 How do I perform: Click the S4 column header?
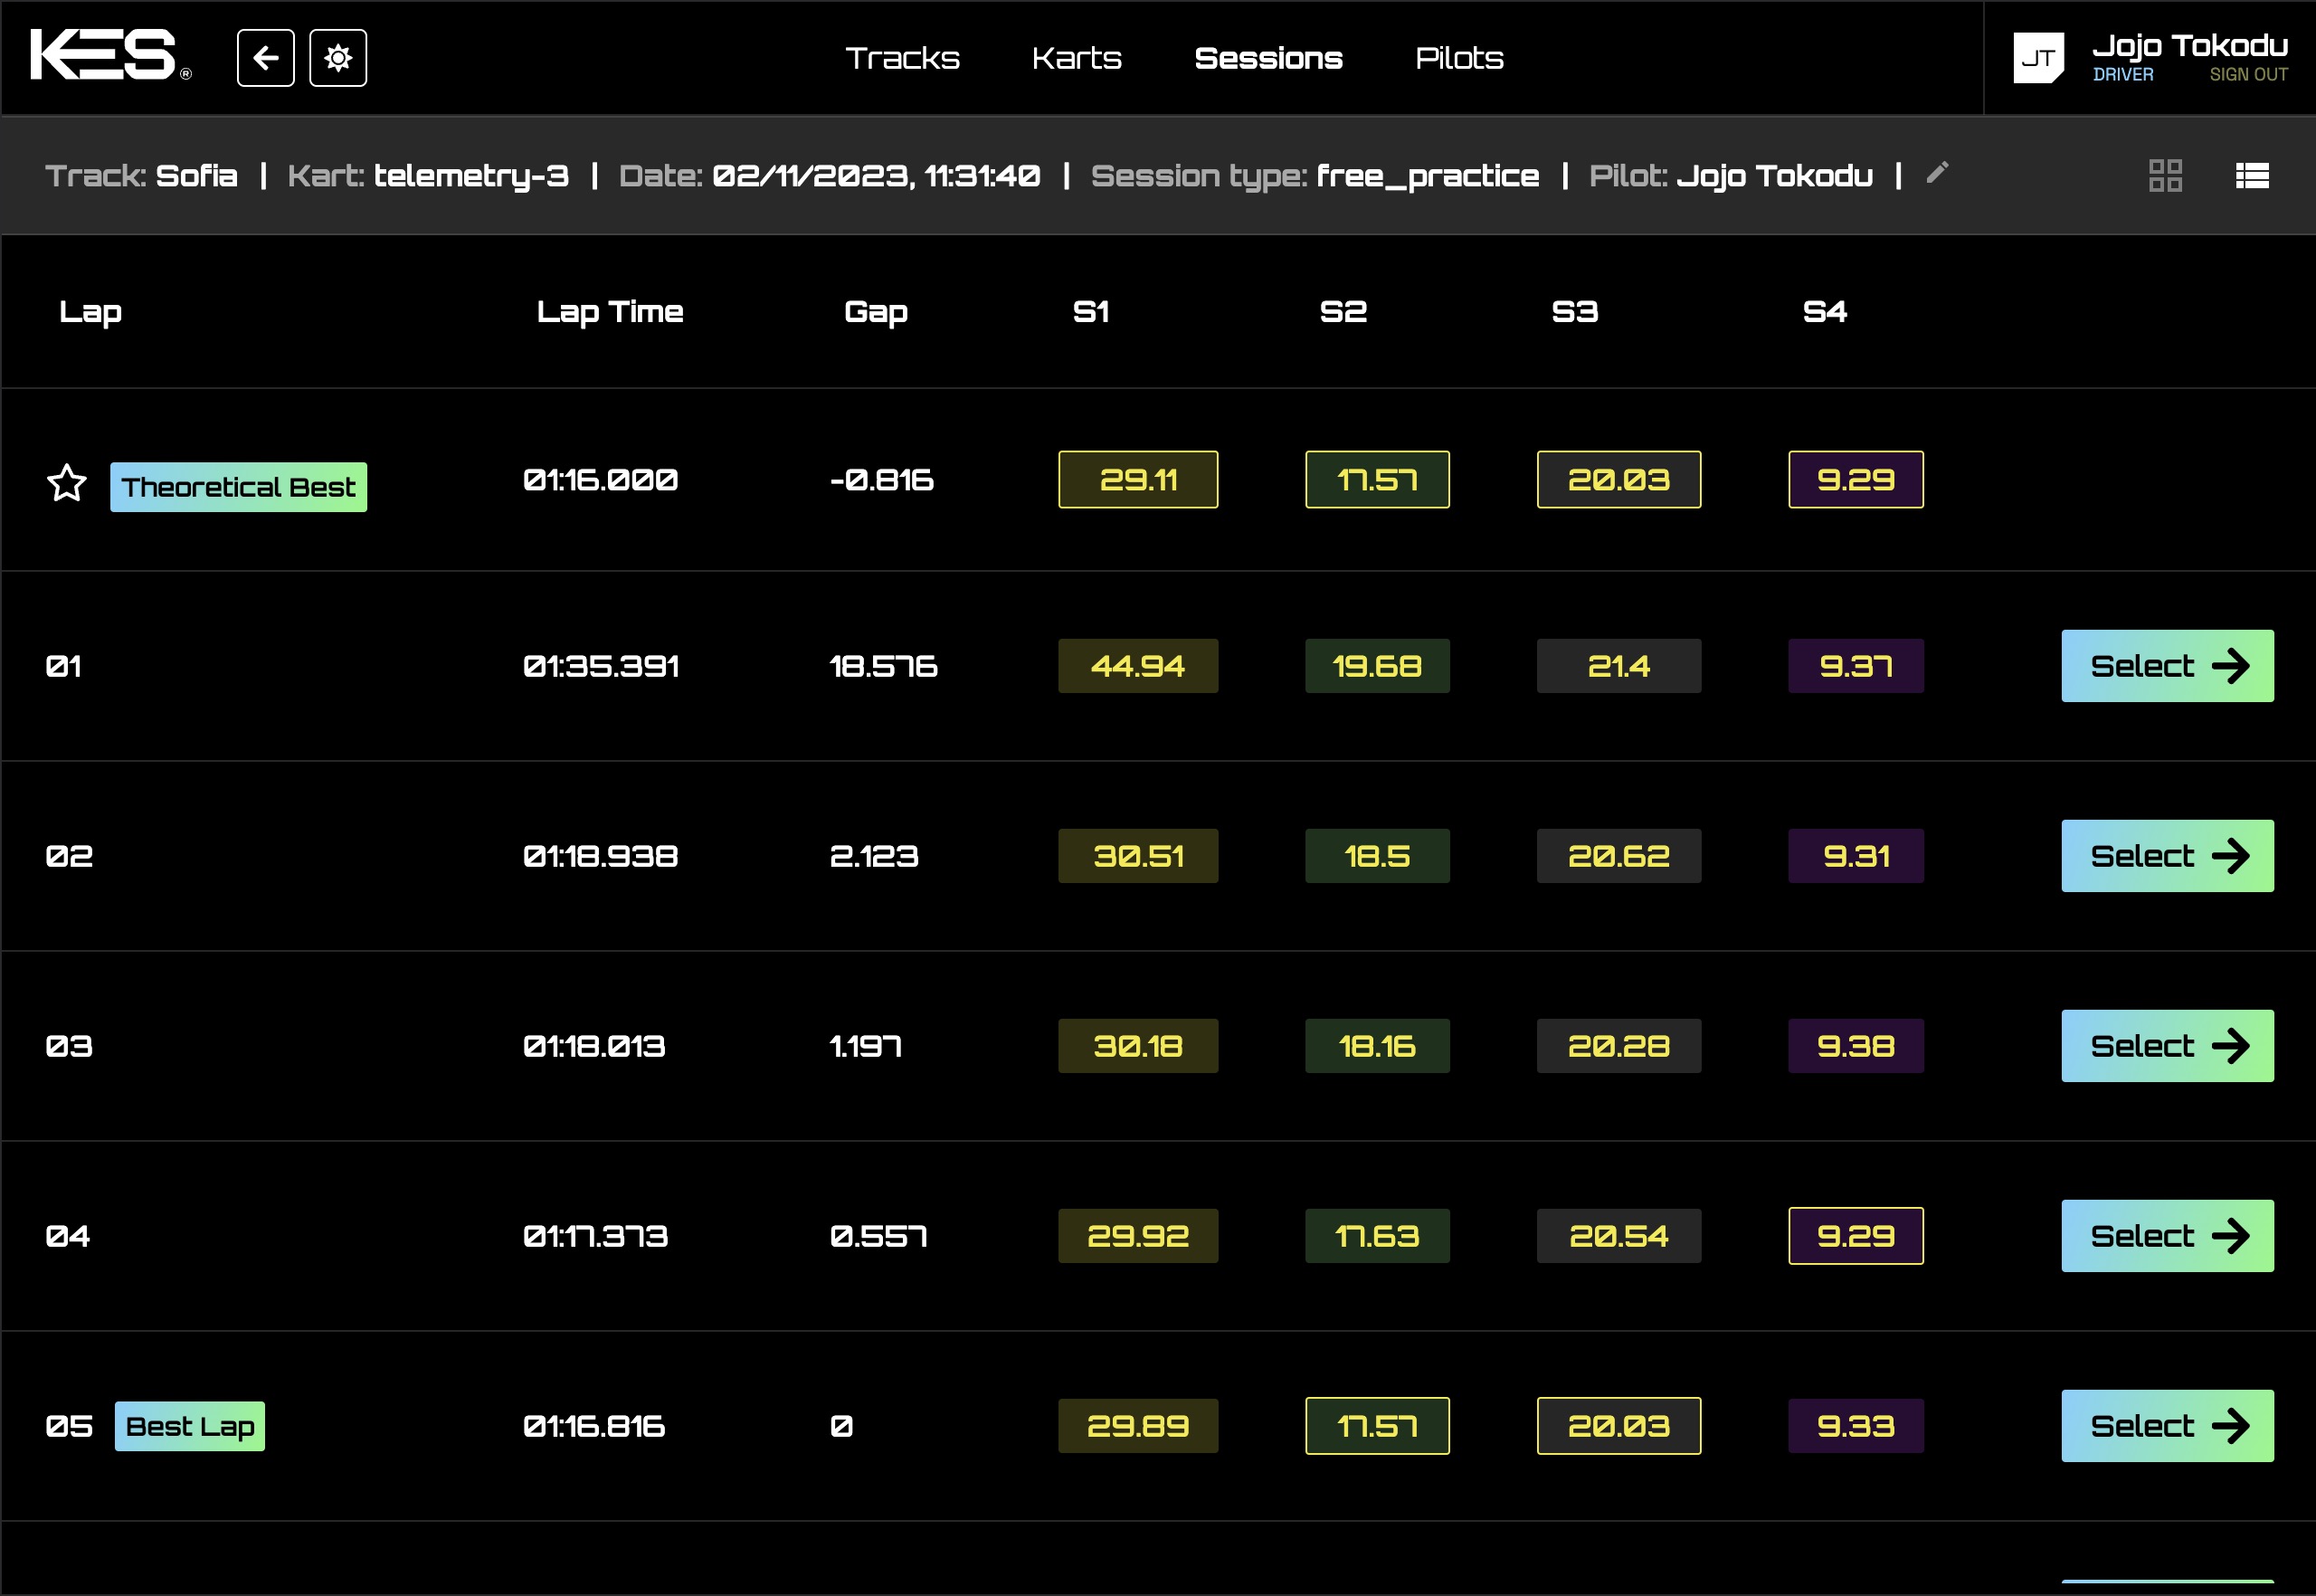1825,312
